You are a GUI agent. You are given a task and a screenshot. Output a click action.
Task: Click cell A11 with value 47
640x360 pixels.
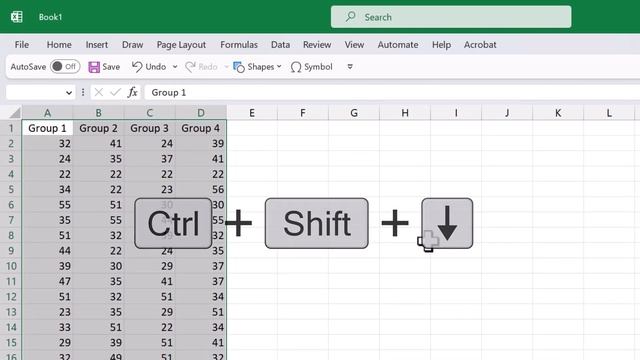[47, 281]
